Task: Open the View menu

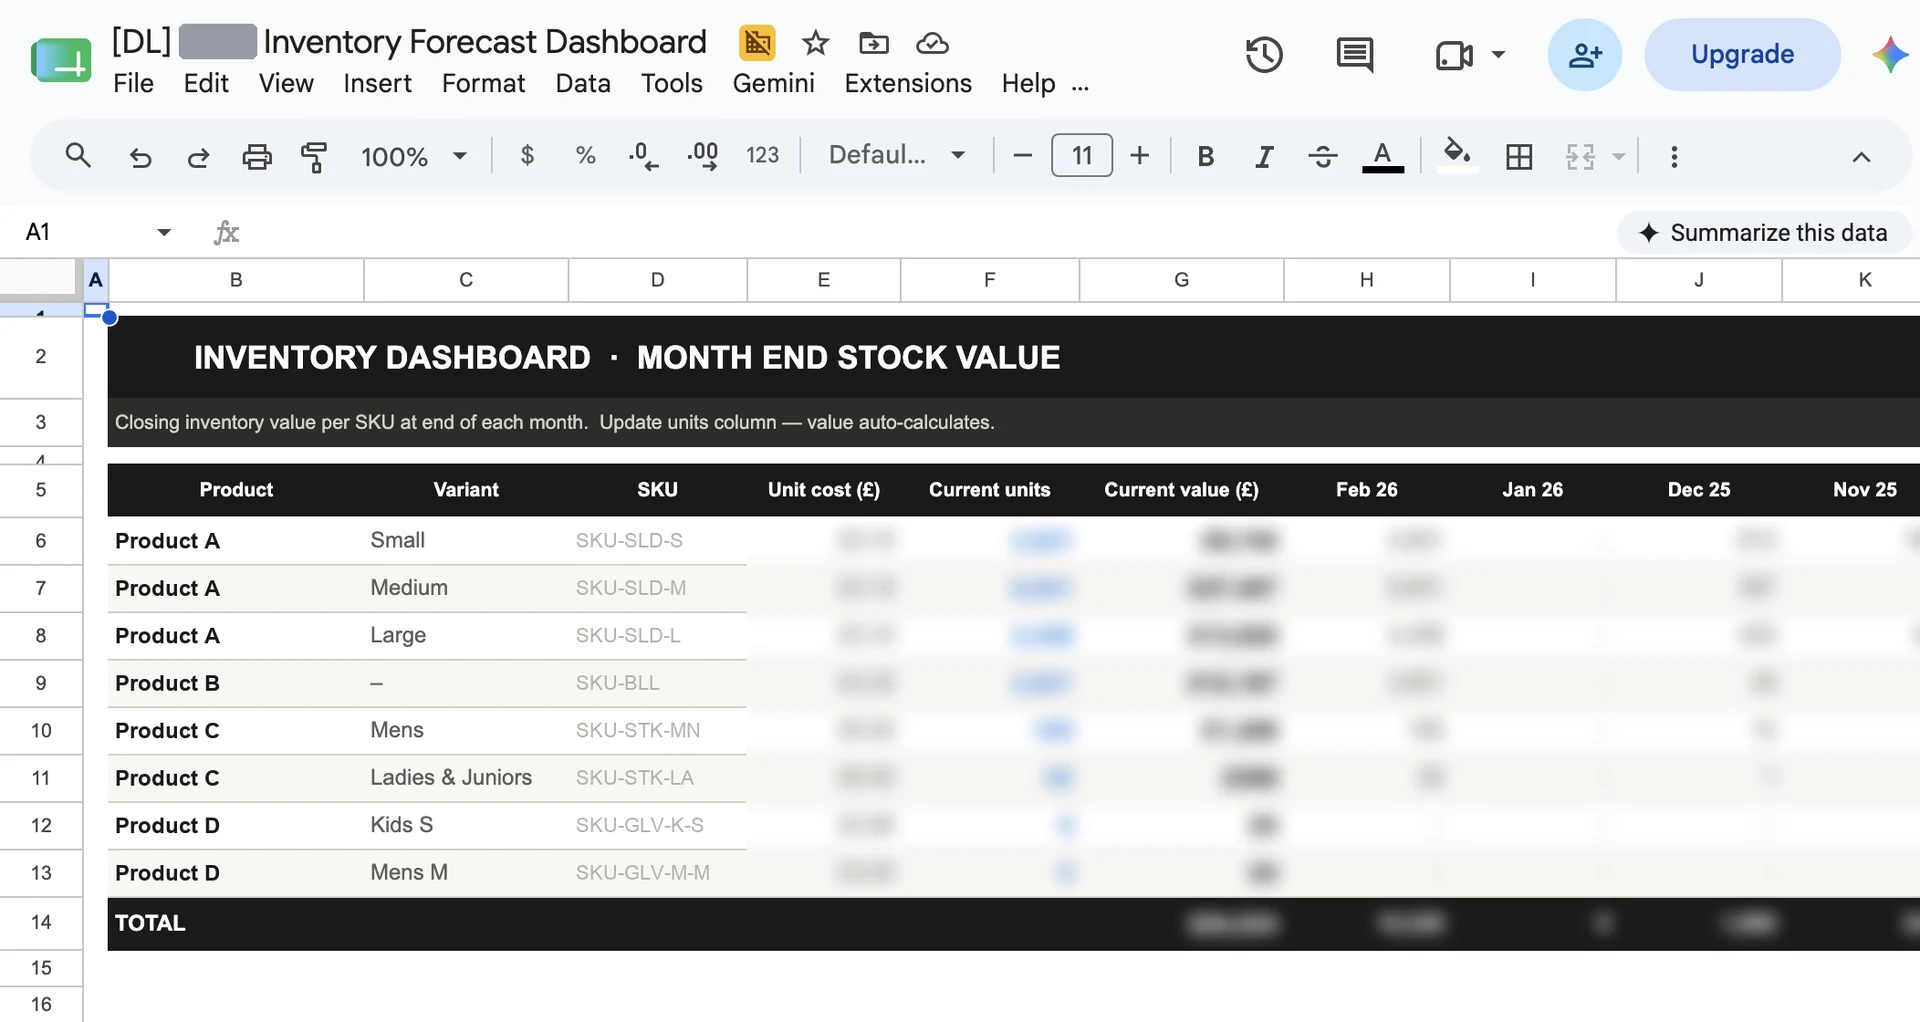Action: coord(286,83)
